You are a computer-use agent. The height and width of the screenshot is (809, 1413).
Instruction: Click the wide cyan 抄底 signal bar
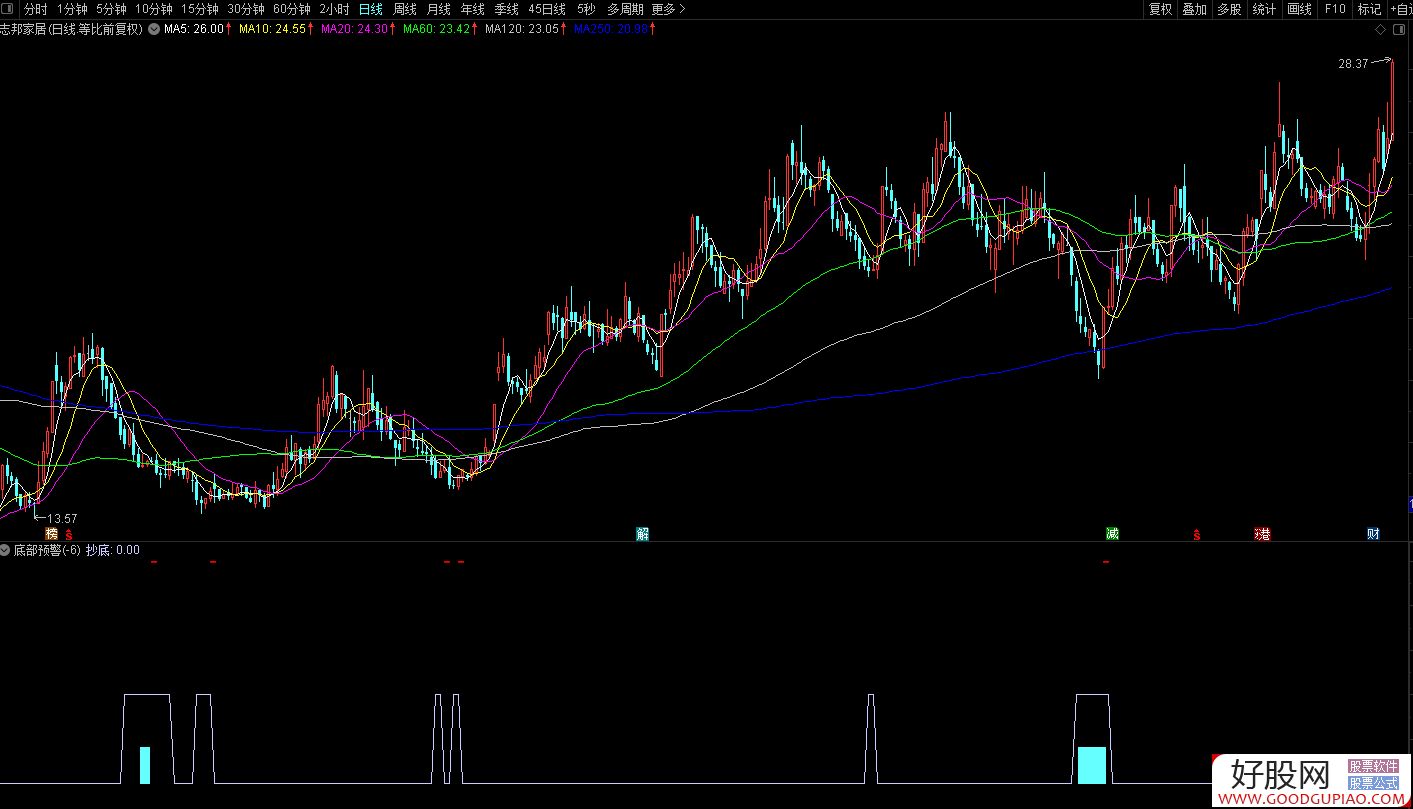click(1092, 765)
